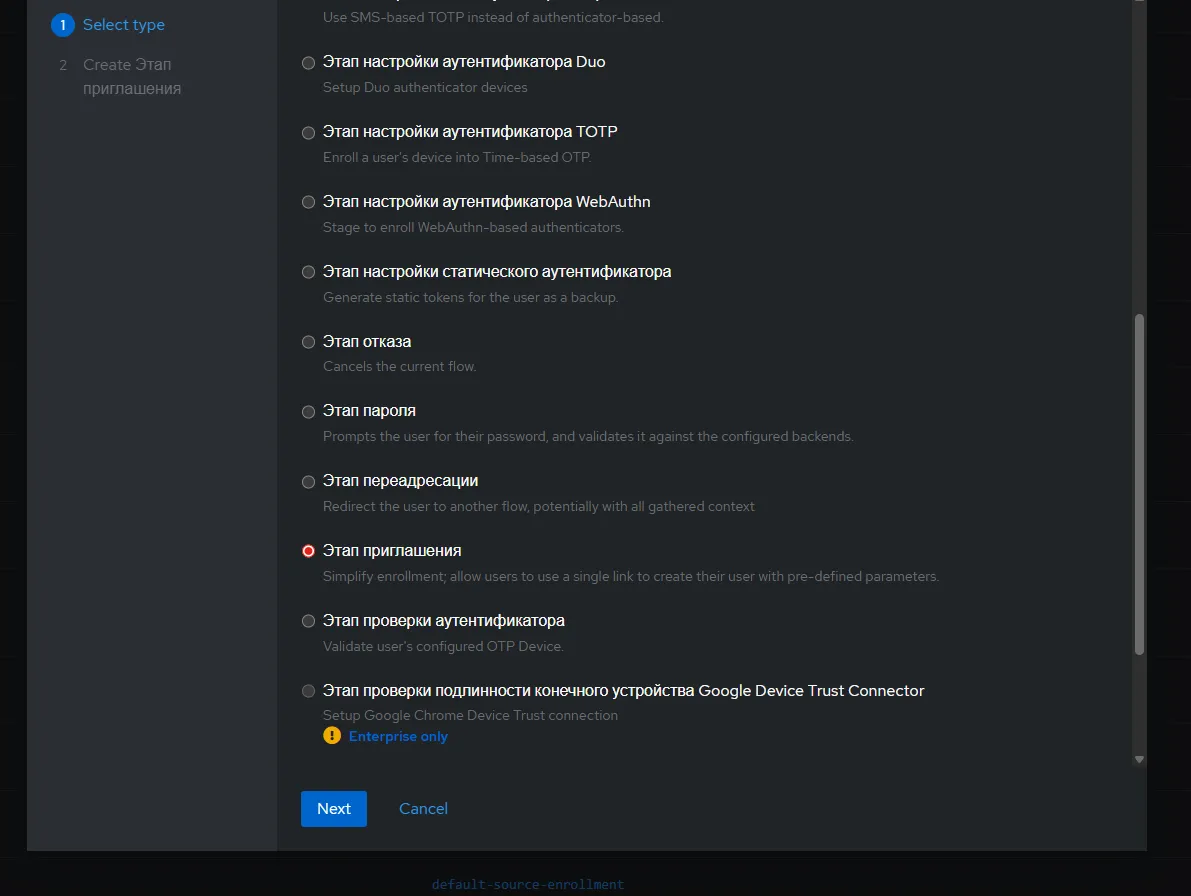Viewport: 1191px width, 896px height.
Task: Choose the password stage option
Action: (308, 411)
